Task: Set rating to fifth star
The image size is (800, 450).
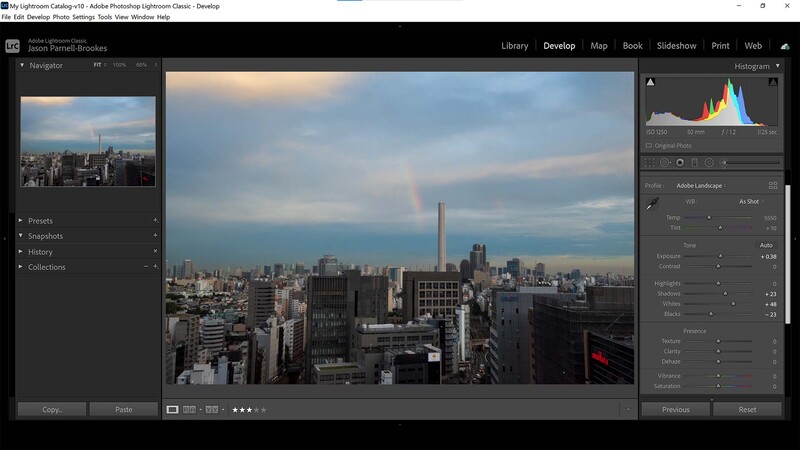Action: coord(263,410)
